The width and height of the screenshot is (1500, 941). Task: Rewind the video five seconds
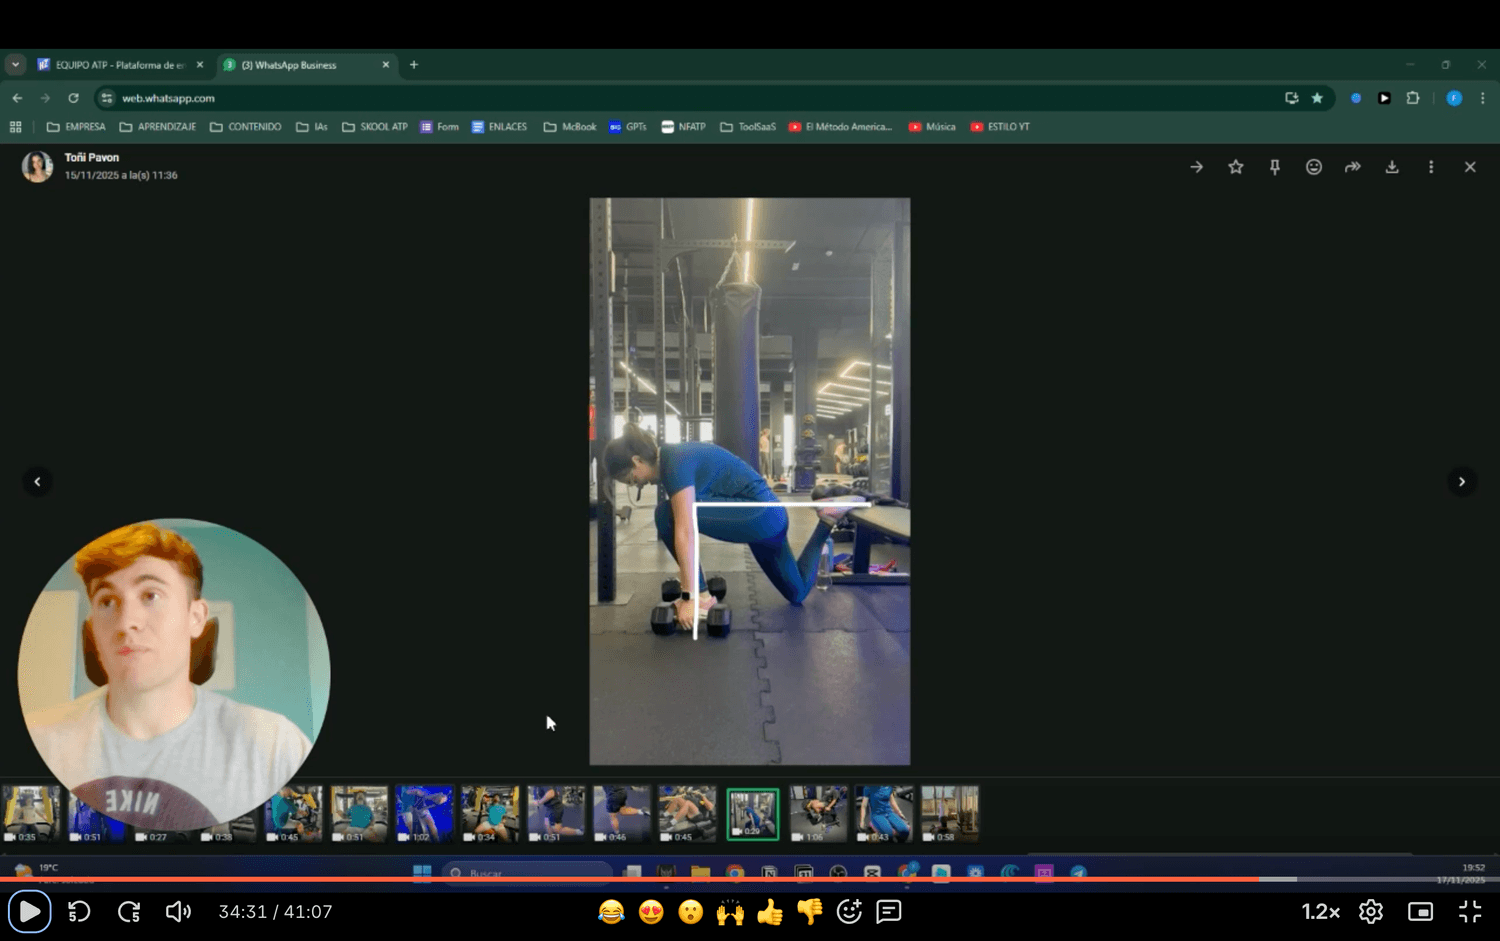pos(79,911)
